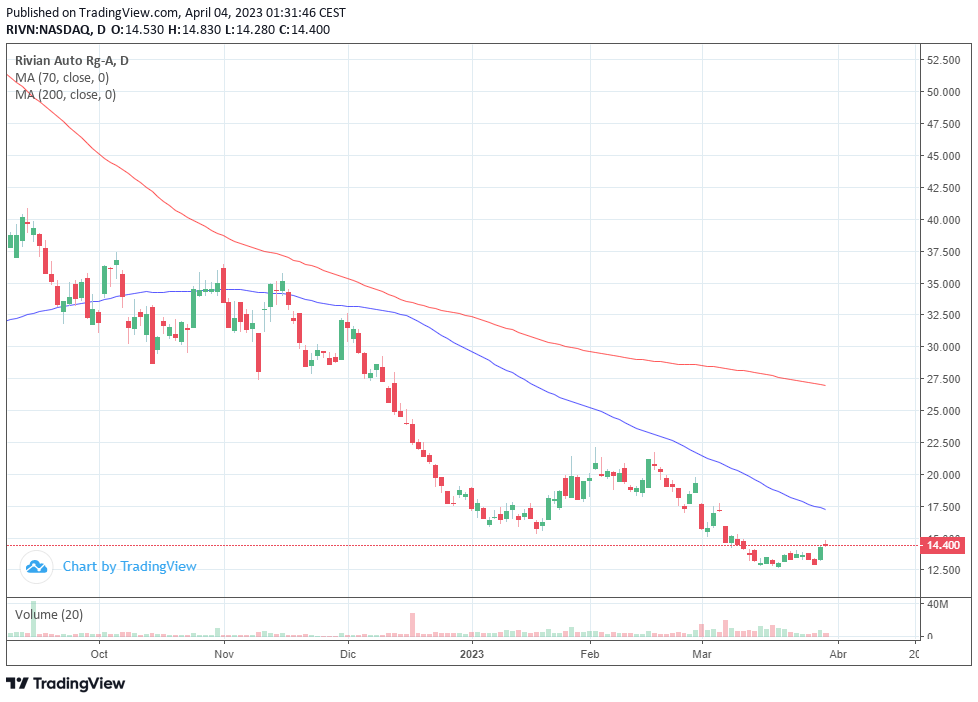Image resolution: width=978 pixels, height=702 pixels.
Task: Click the tallest green volume bar at far left
Action: pyautogui.click(x=34, y=619)
